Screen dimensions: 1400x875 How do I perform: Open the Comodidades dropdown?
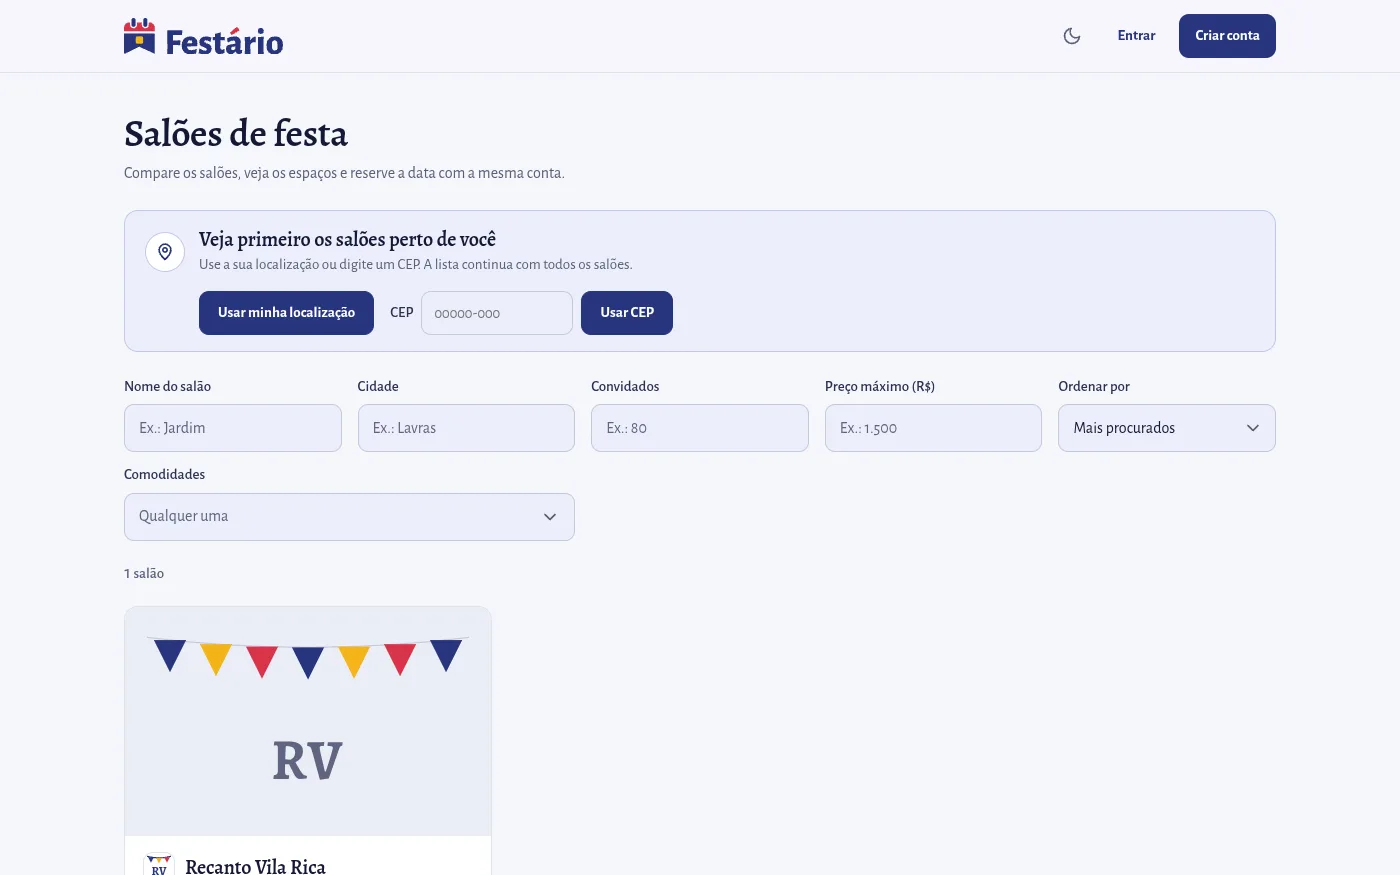(x=349, y=517)
